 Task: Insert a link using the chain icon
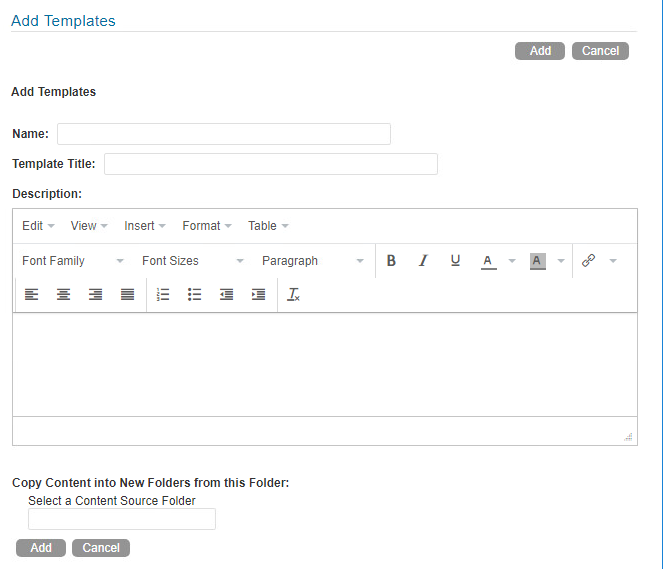pos(588,261)
